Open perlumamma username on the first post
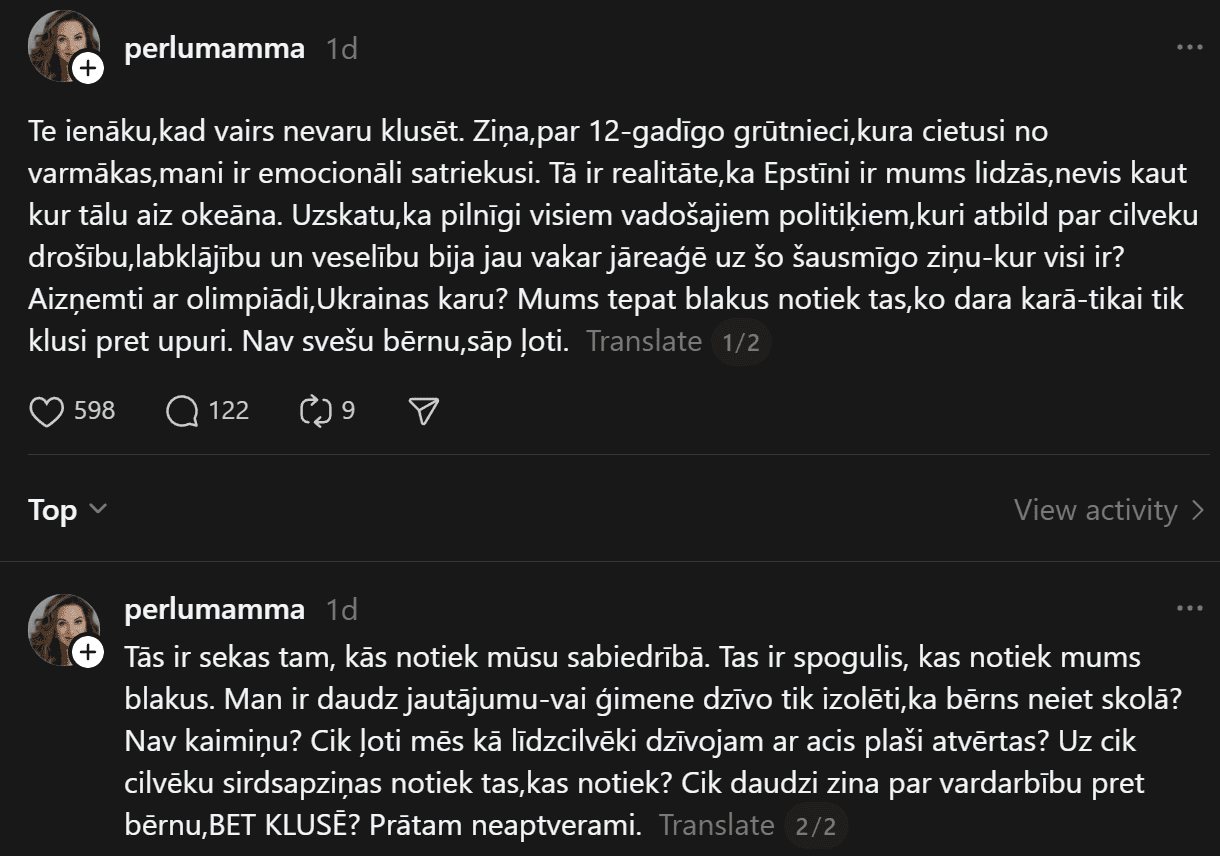 click(214, 49)
